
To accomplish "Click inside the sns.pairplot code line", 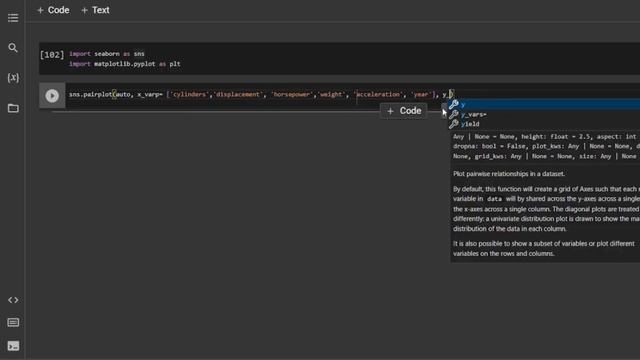I will 261,95.
